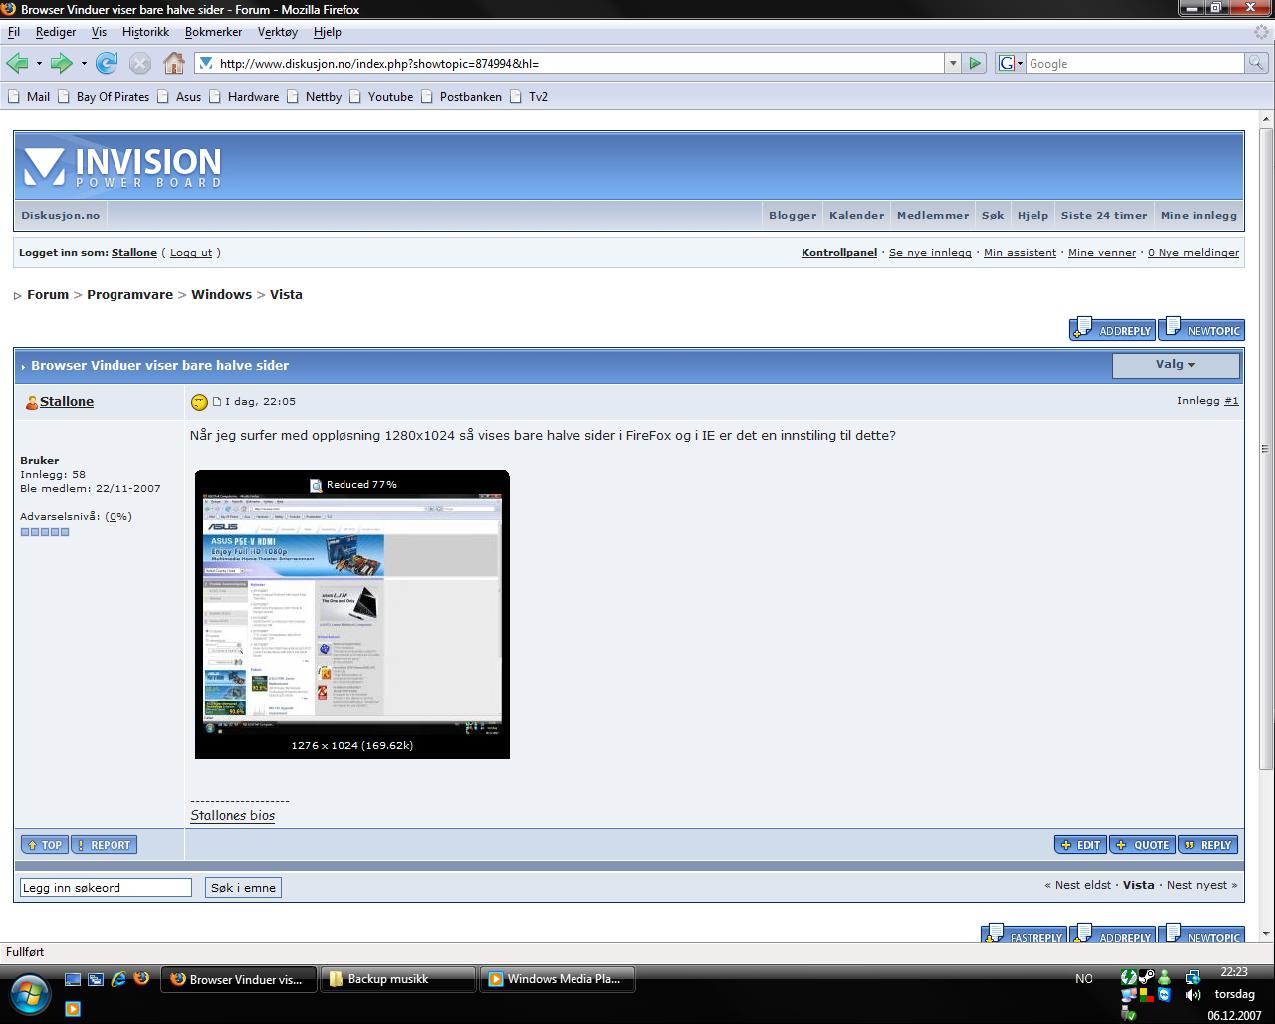Enlarge the attached screenshot thumbnail
The image size is (1275, 1024).
coord(352,614)
